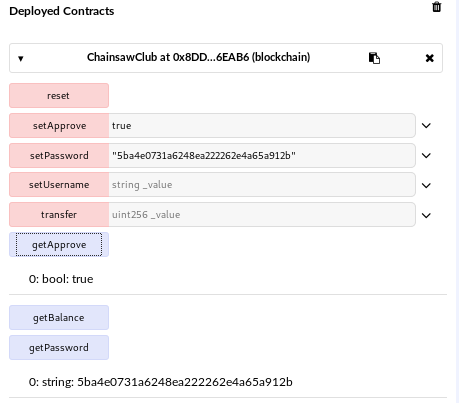Copy ChainsawClub contract address to clipboard
The width and height of the screenshot is (459, 403).
pos(374,58)
